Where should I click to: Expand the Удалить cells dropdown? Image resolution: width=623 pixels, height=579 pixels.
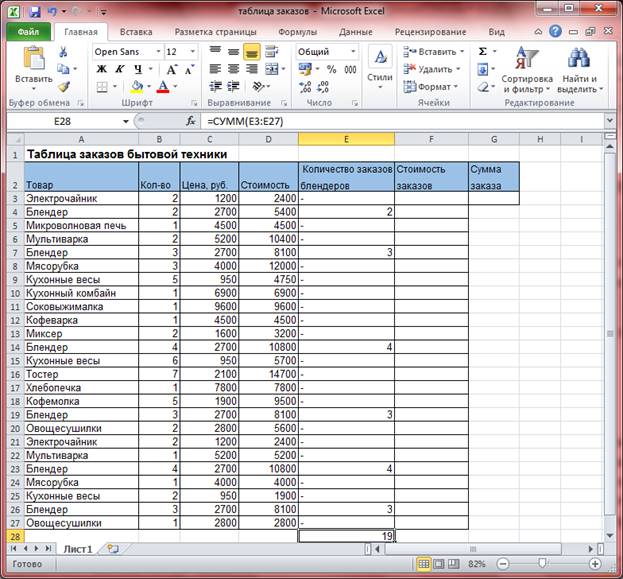click(458, 69)
